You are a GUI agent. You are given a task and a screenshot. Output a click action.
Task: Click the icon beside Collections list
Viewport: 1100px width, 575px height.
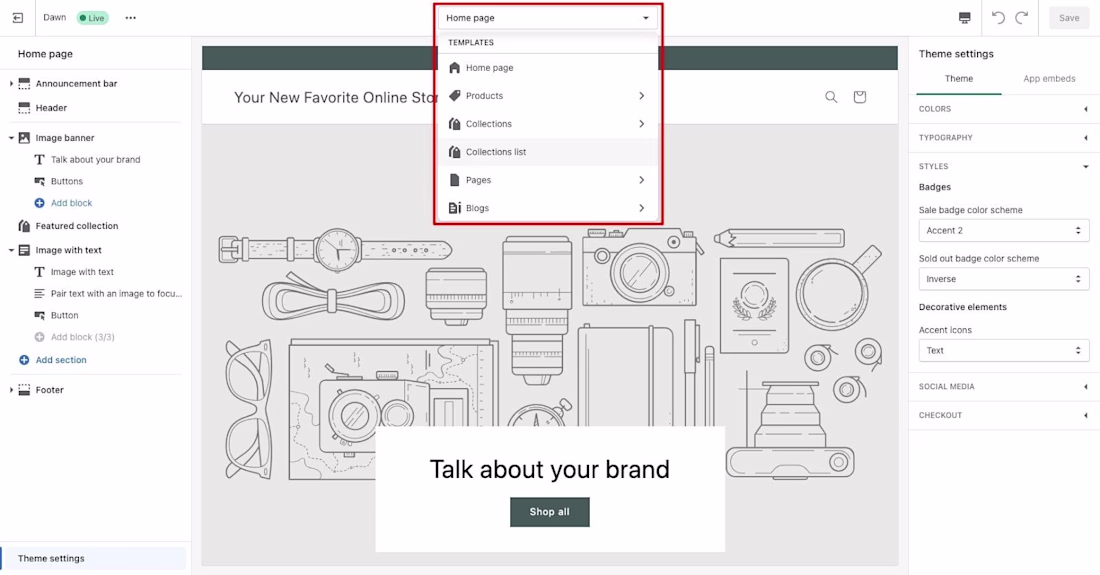tap(455, 151)
